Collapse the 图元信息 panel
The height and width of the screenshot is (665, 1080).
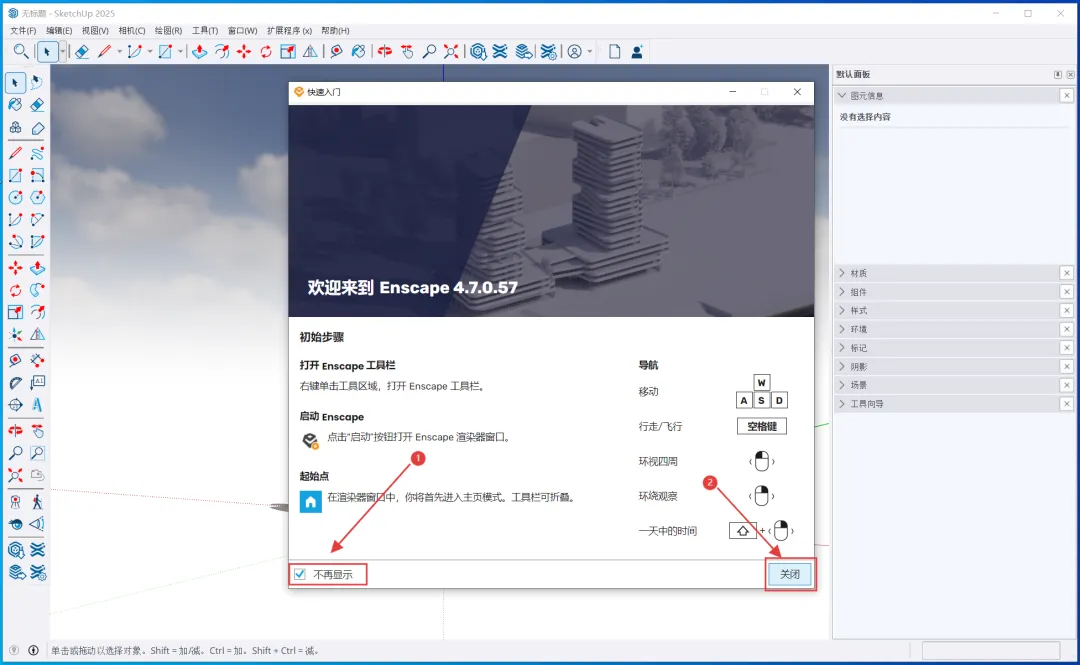click(842, 95)
